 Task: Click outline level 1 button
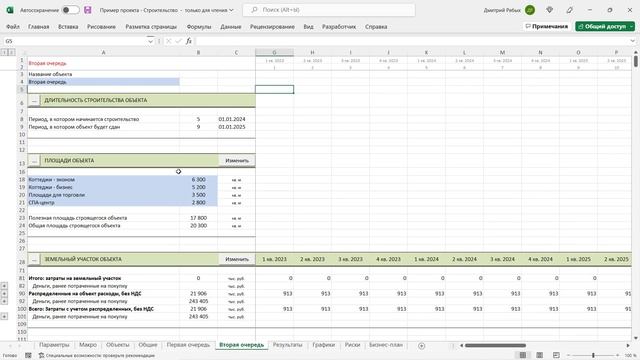tap(4, 52)
